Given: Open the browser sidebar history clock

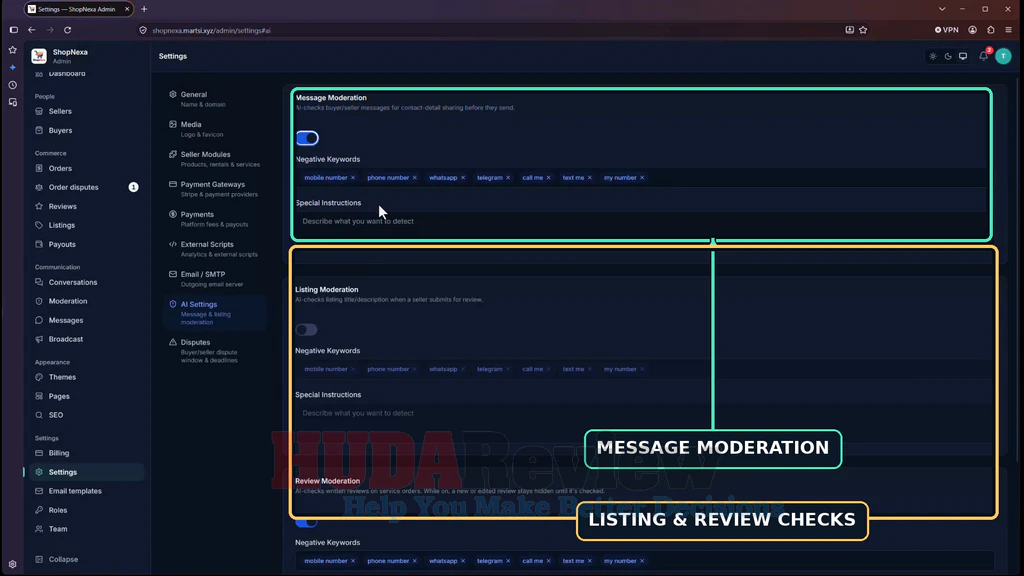Looking at the screenshot, I should [12, 85].
